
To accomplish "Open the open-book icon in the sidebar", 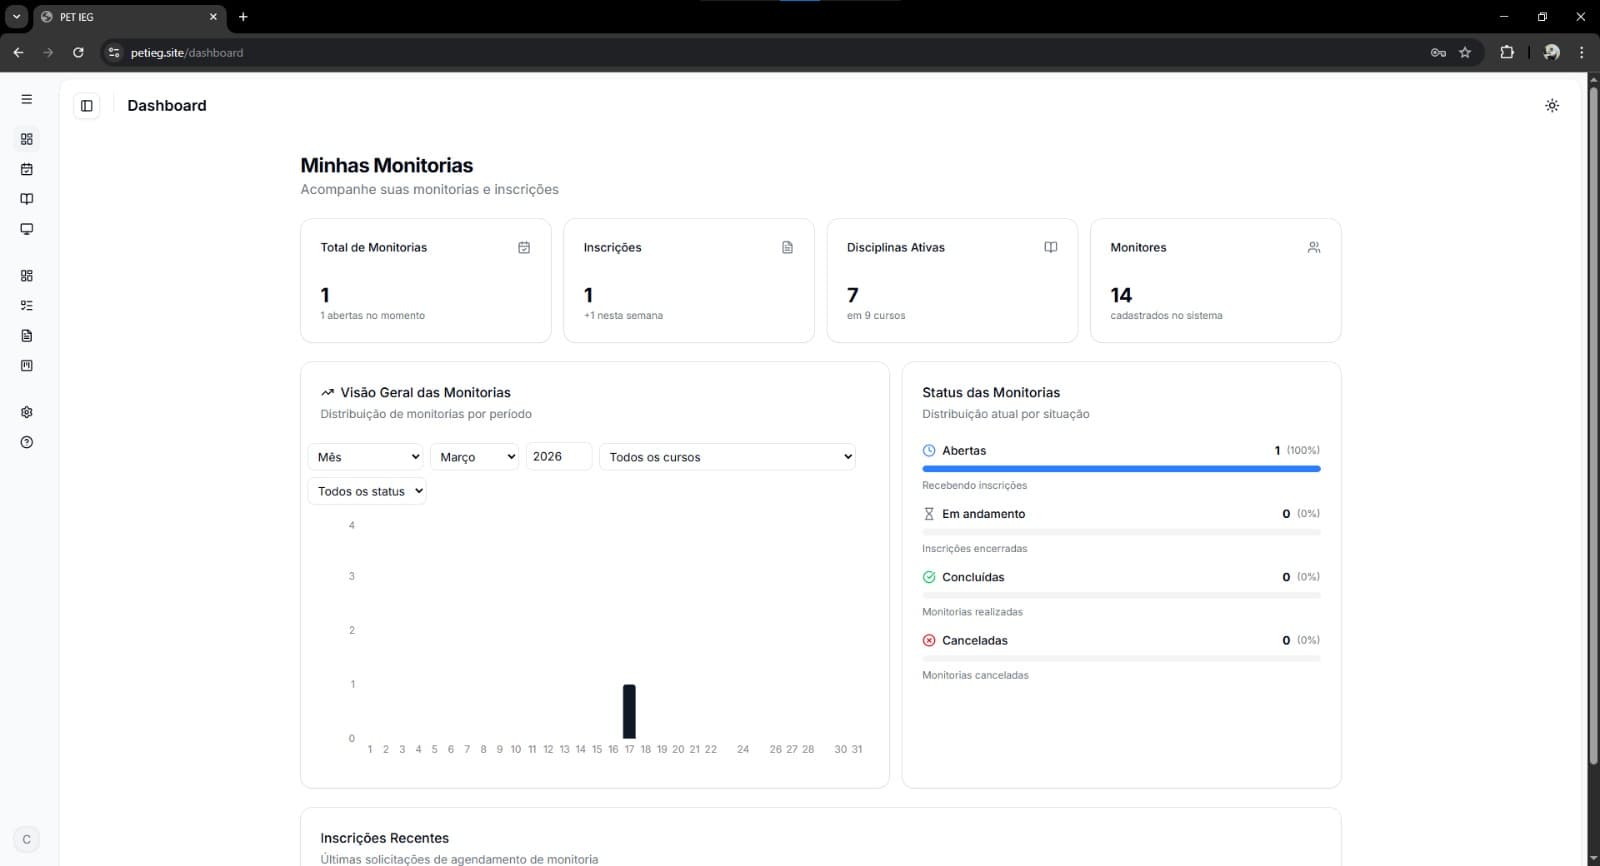I will (27, 199).
